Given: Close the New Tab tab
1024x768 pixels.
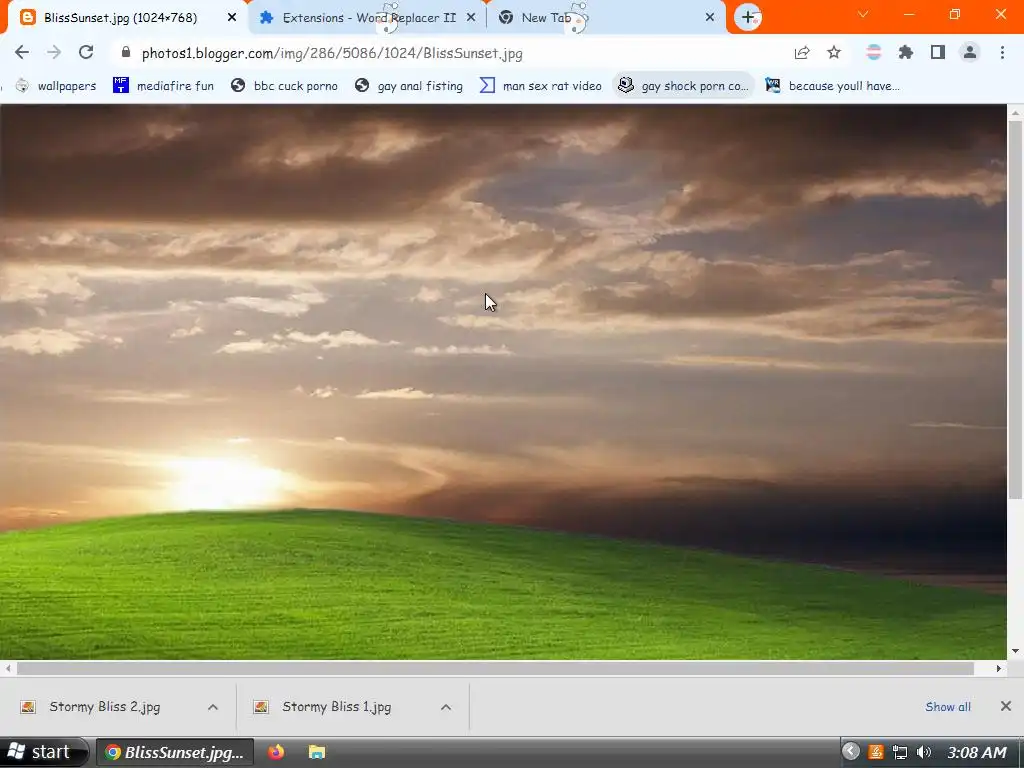Looking at the screenshot, I should pos(710,18).
